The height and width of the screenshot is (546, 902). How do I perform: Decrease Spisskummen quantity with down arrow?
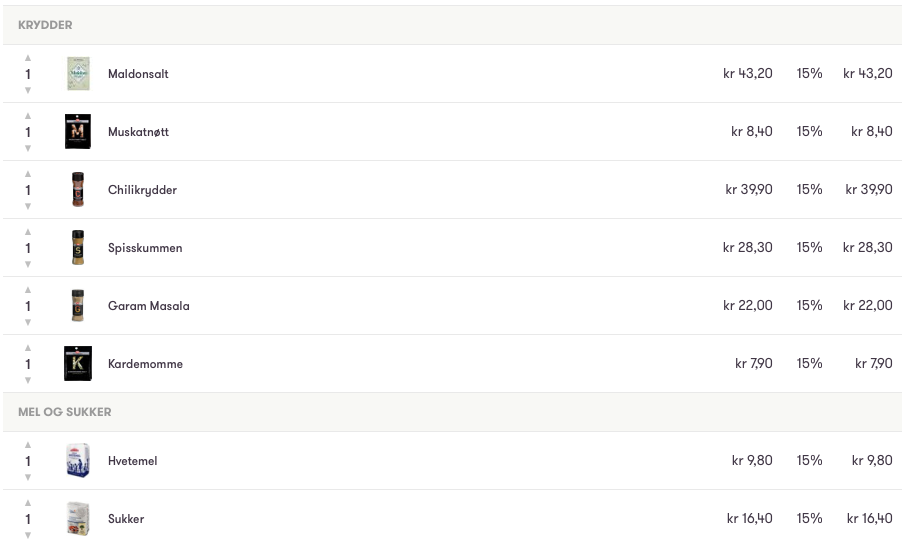click(x=28, y=264)
